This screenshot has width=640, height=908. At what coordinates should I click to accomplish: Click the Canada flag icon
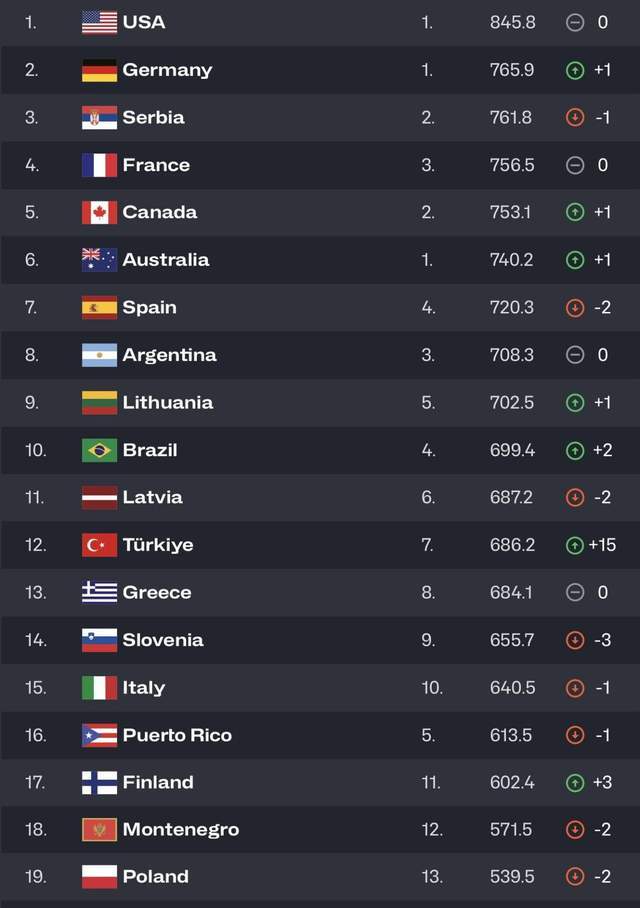(99, 212)
